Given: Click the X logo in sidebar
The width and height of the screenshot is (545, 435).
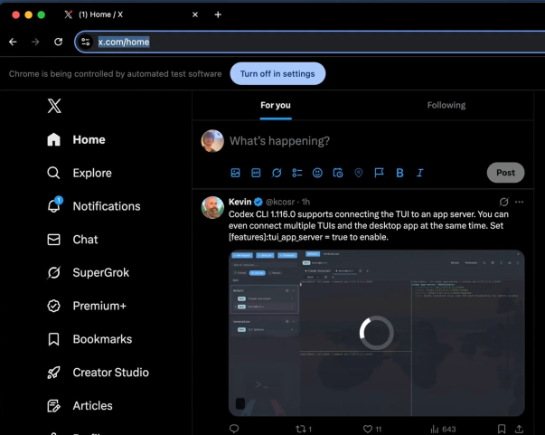Looking at the screenshot, I should pos(54,106).
